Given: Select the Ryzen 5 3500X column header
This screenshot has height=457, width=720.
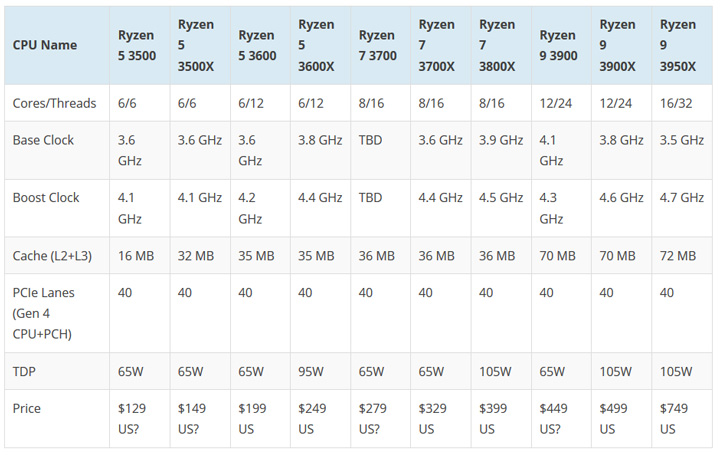Looking at the screenshot, I should point(200,45).
